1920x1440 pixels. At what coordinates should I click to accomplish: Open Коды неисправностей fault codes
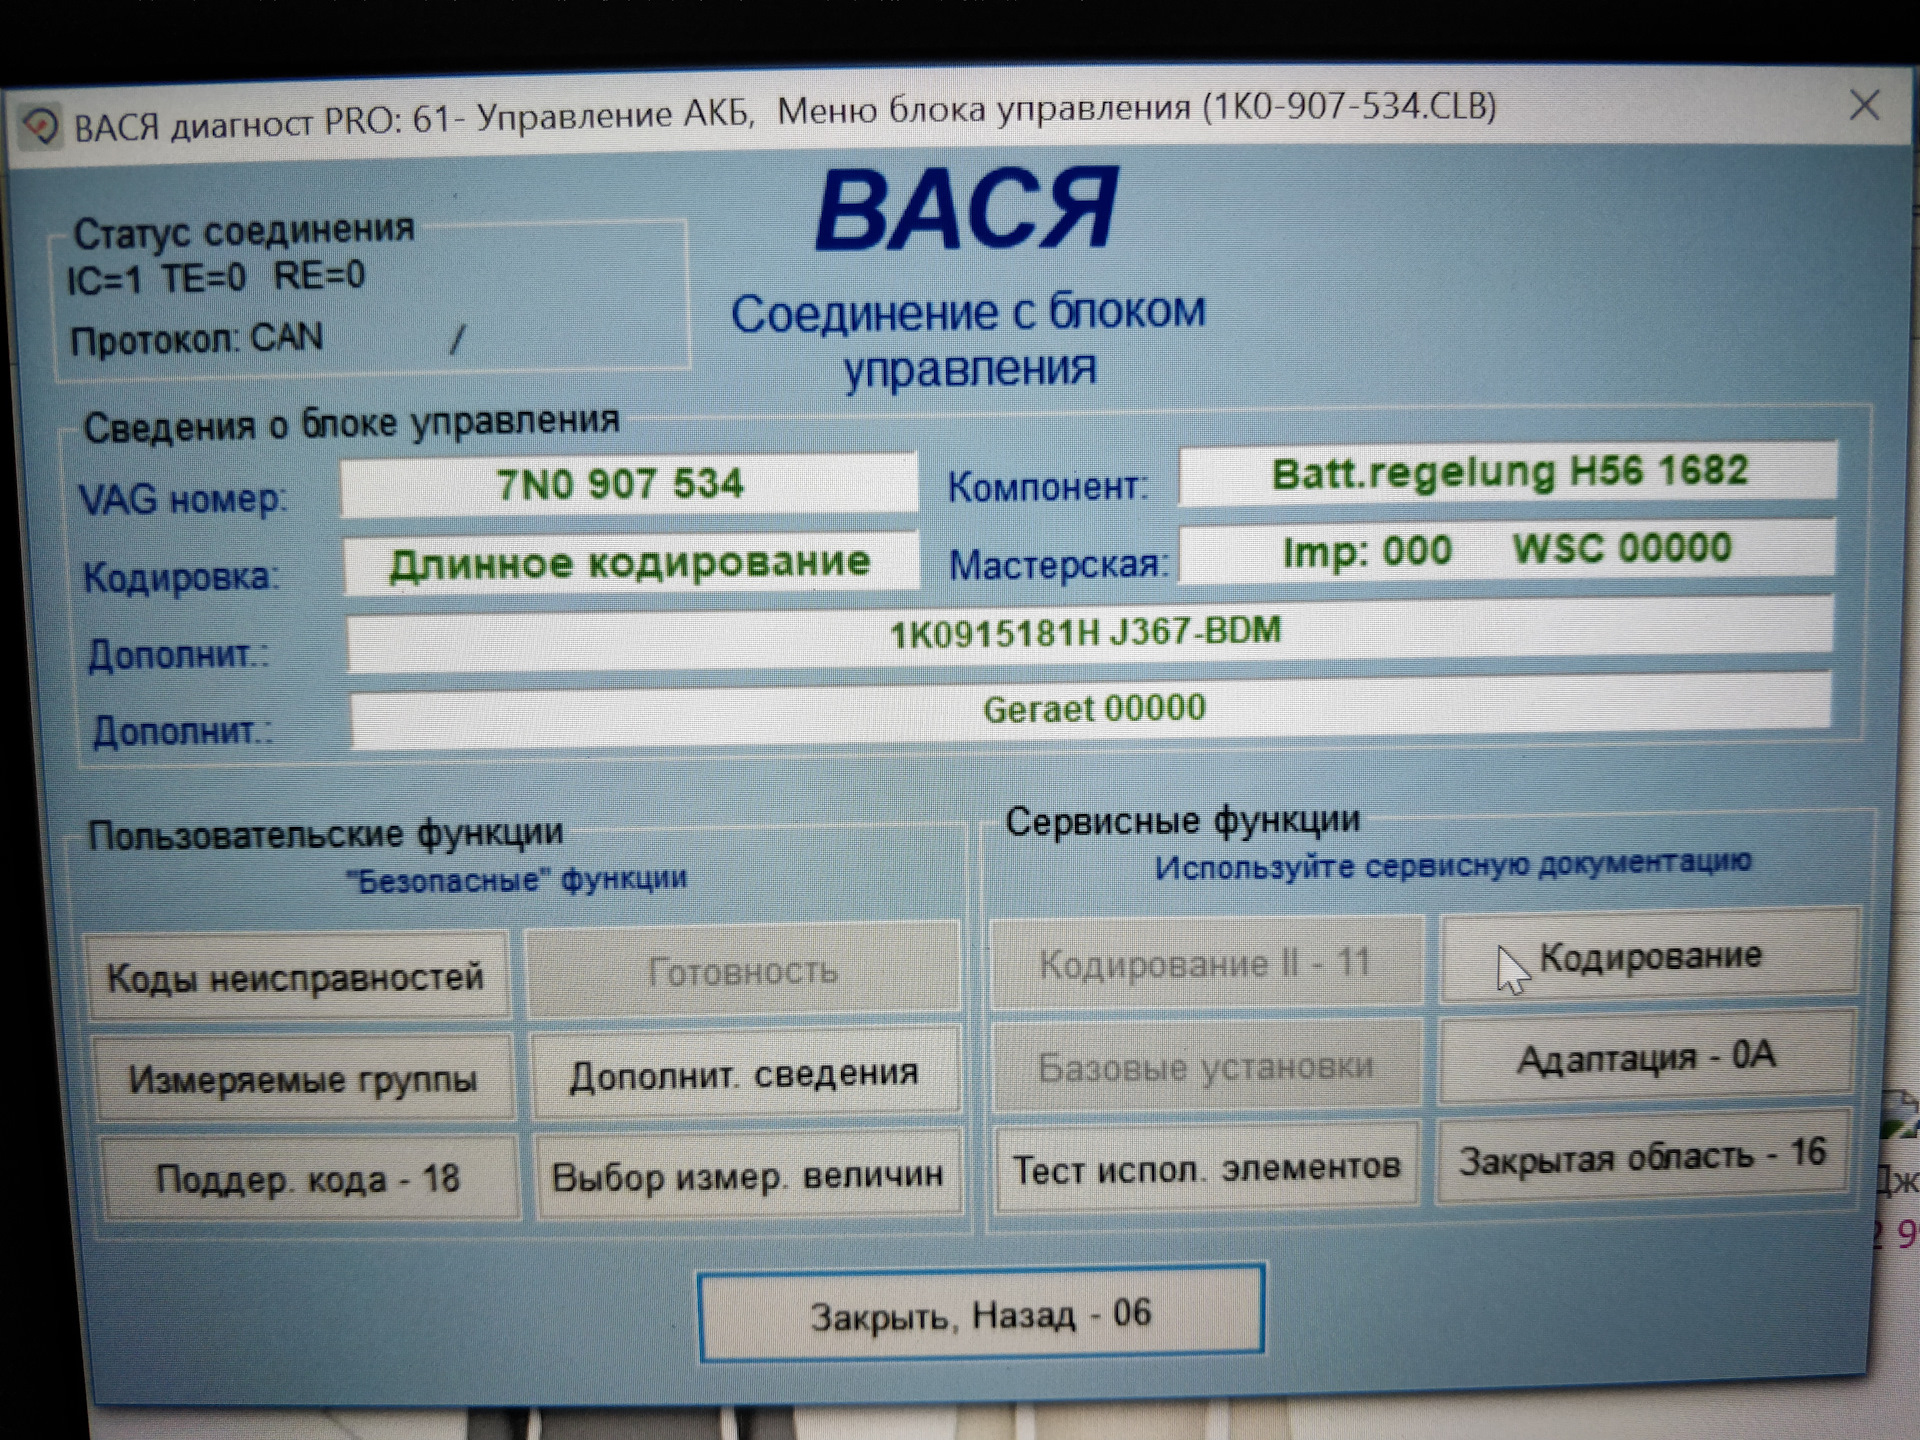point(296,976)
